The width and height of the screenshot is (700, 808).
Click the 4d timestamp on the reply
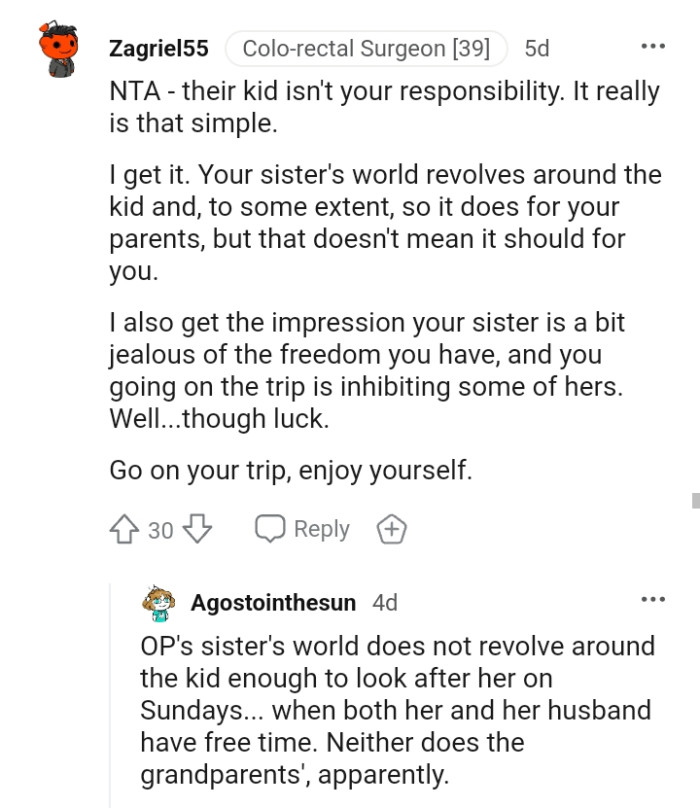[384, 602]
